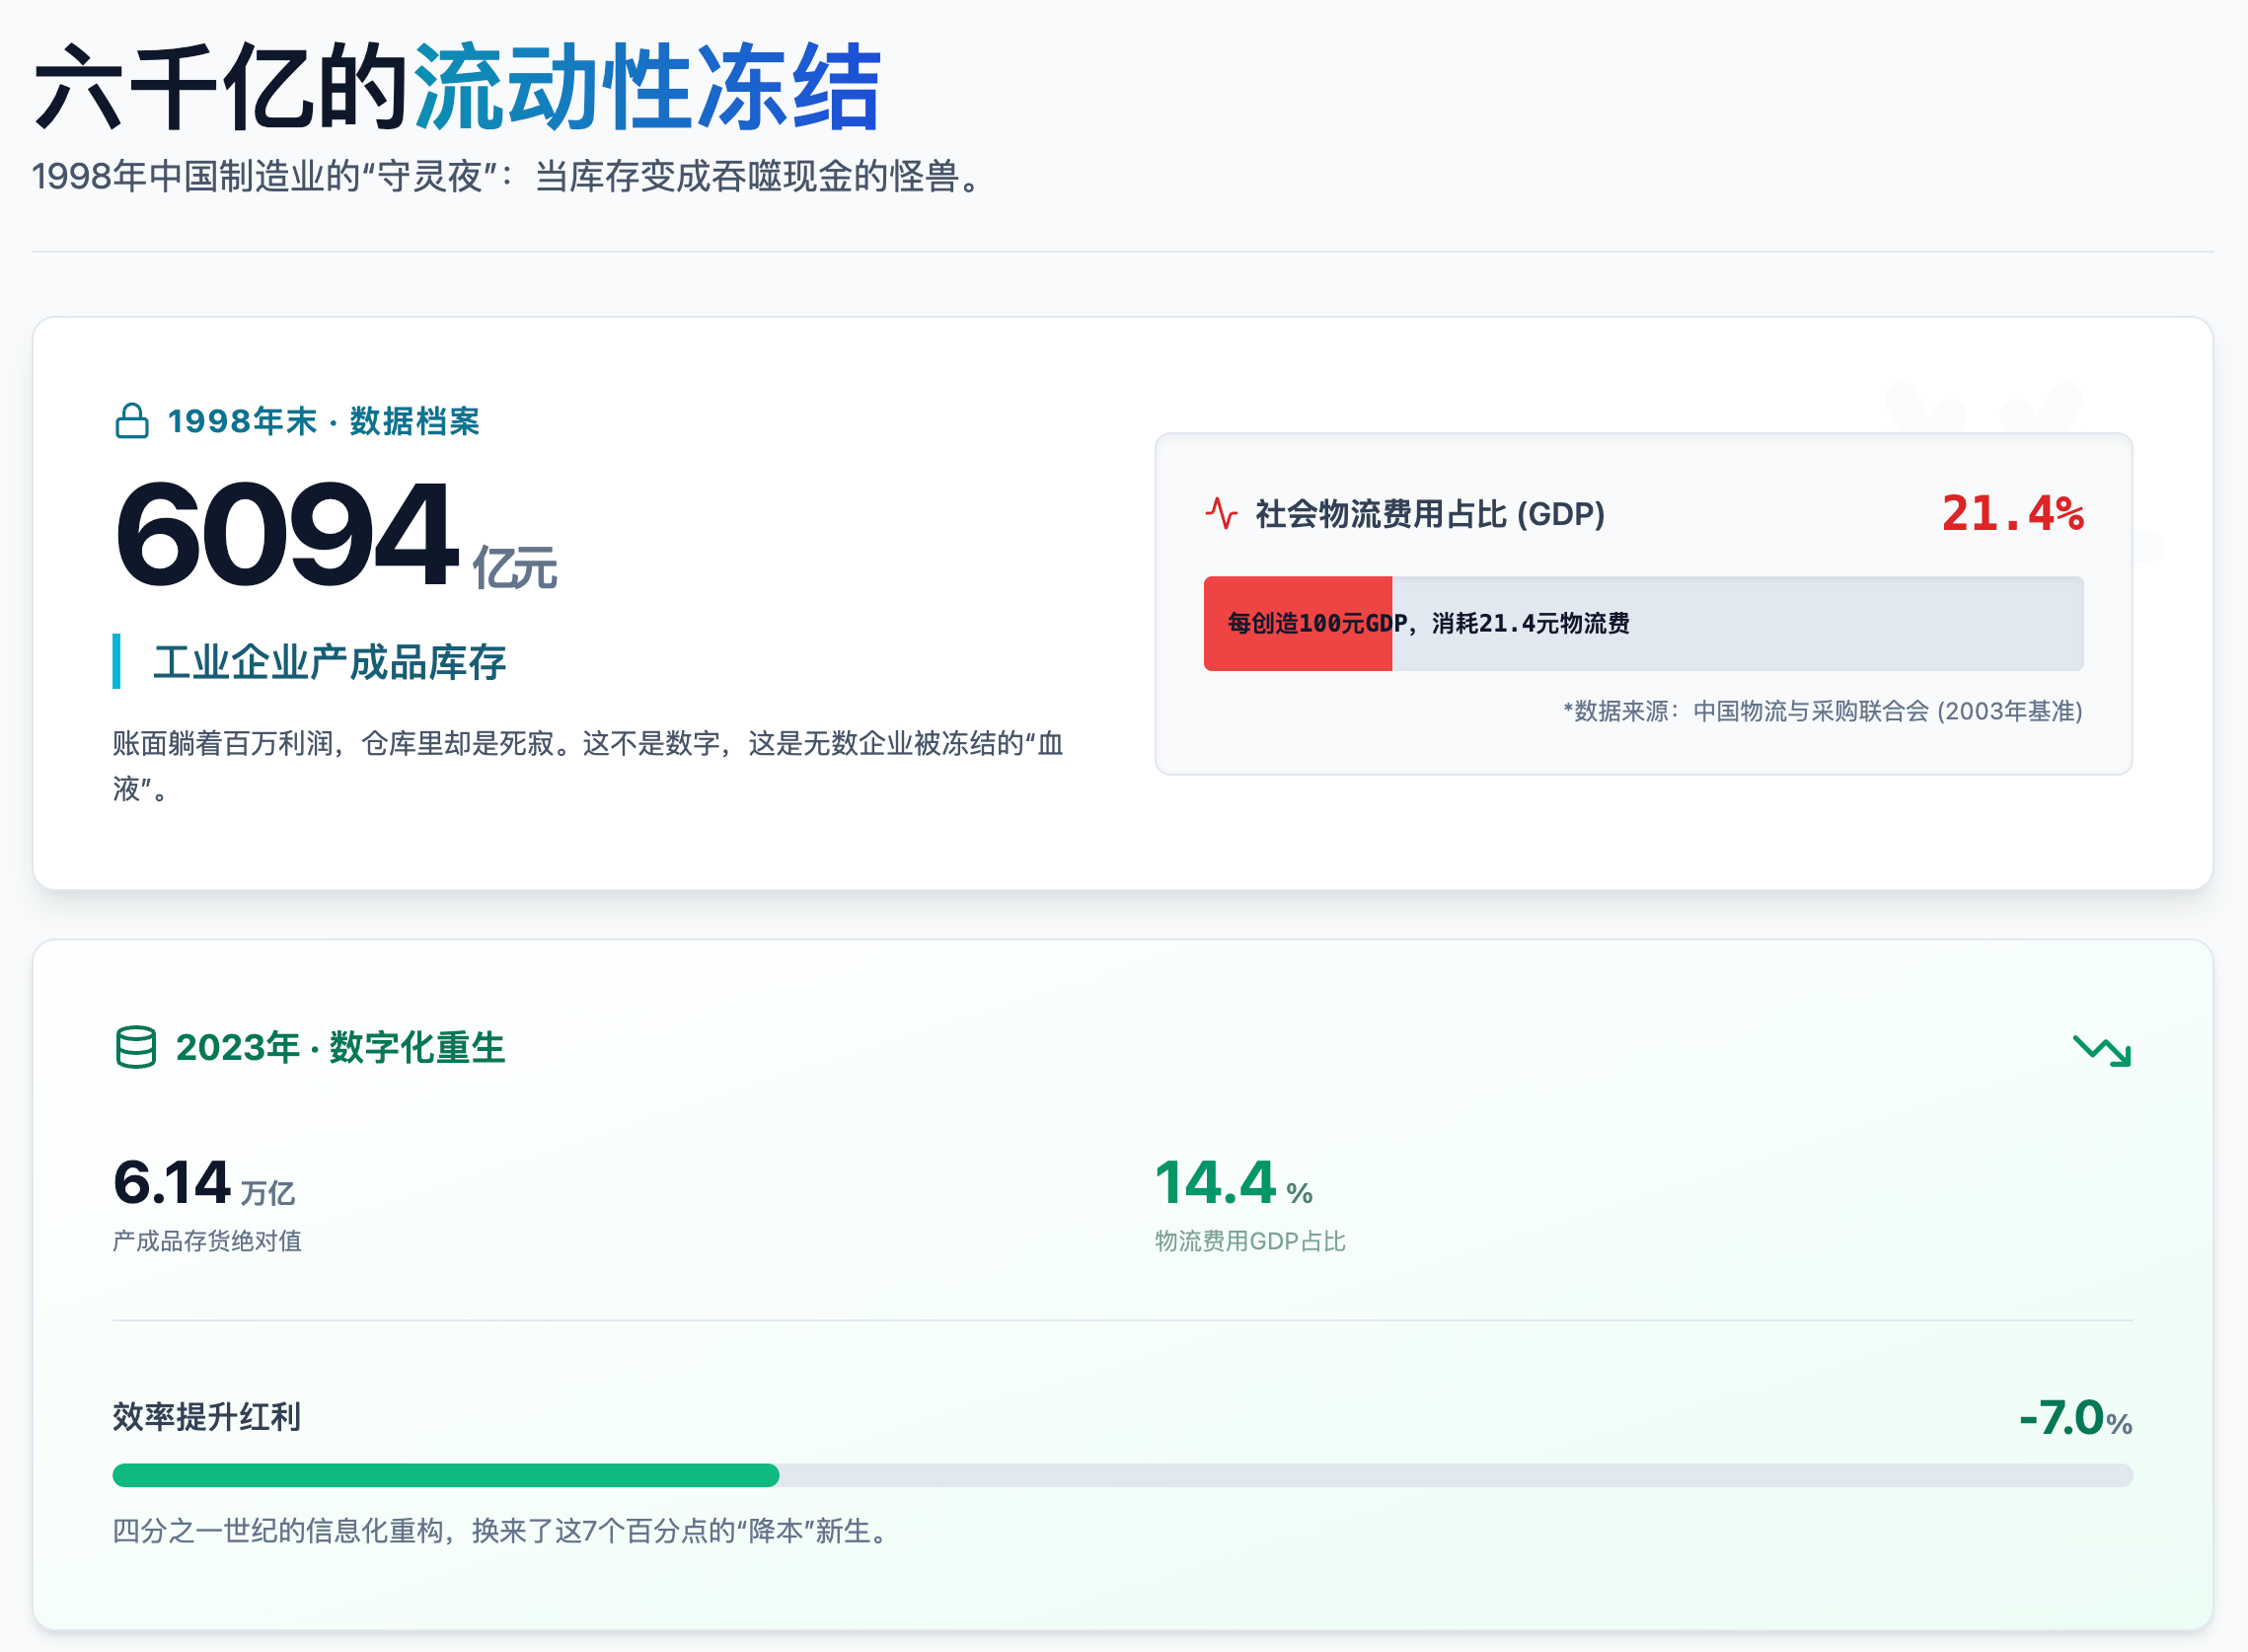This screenshot has height=1652, width=2248.
Task: Click the green efficiency progress bar
Action: (x=445, y=1476)
